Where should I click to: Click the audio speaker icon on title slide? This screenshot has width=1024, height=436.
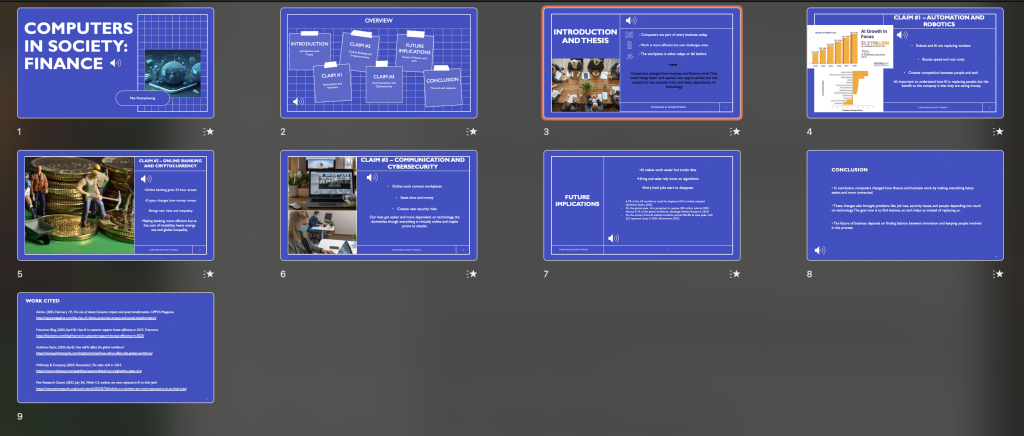[x=116, y=63]
